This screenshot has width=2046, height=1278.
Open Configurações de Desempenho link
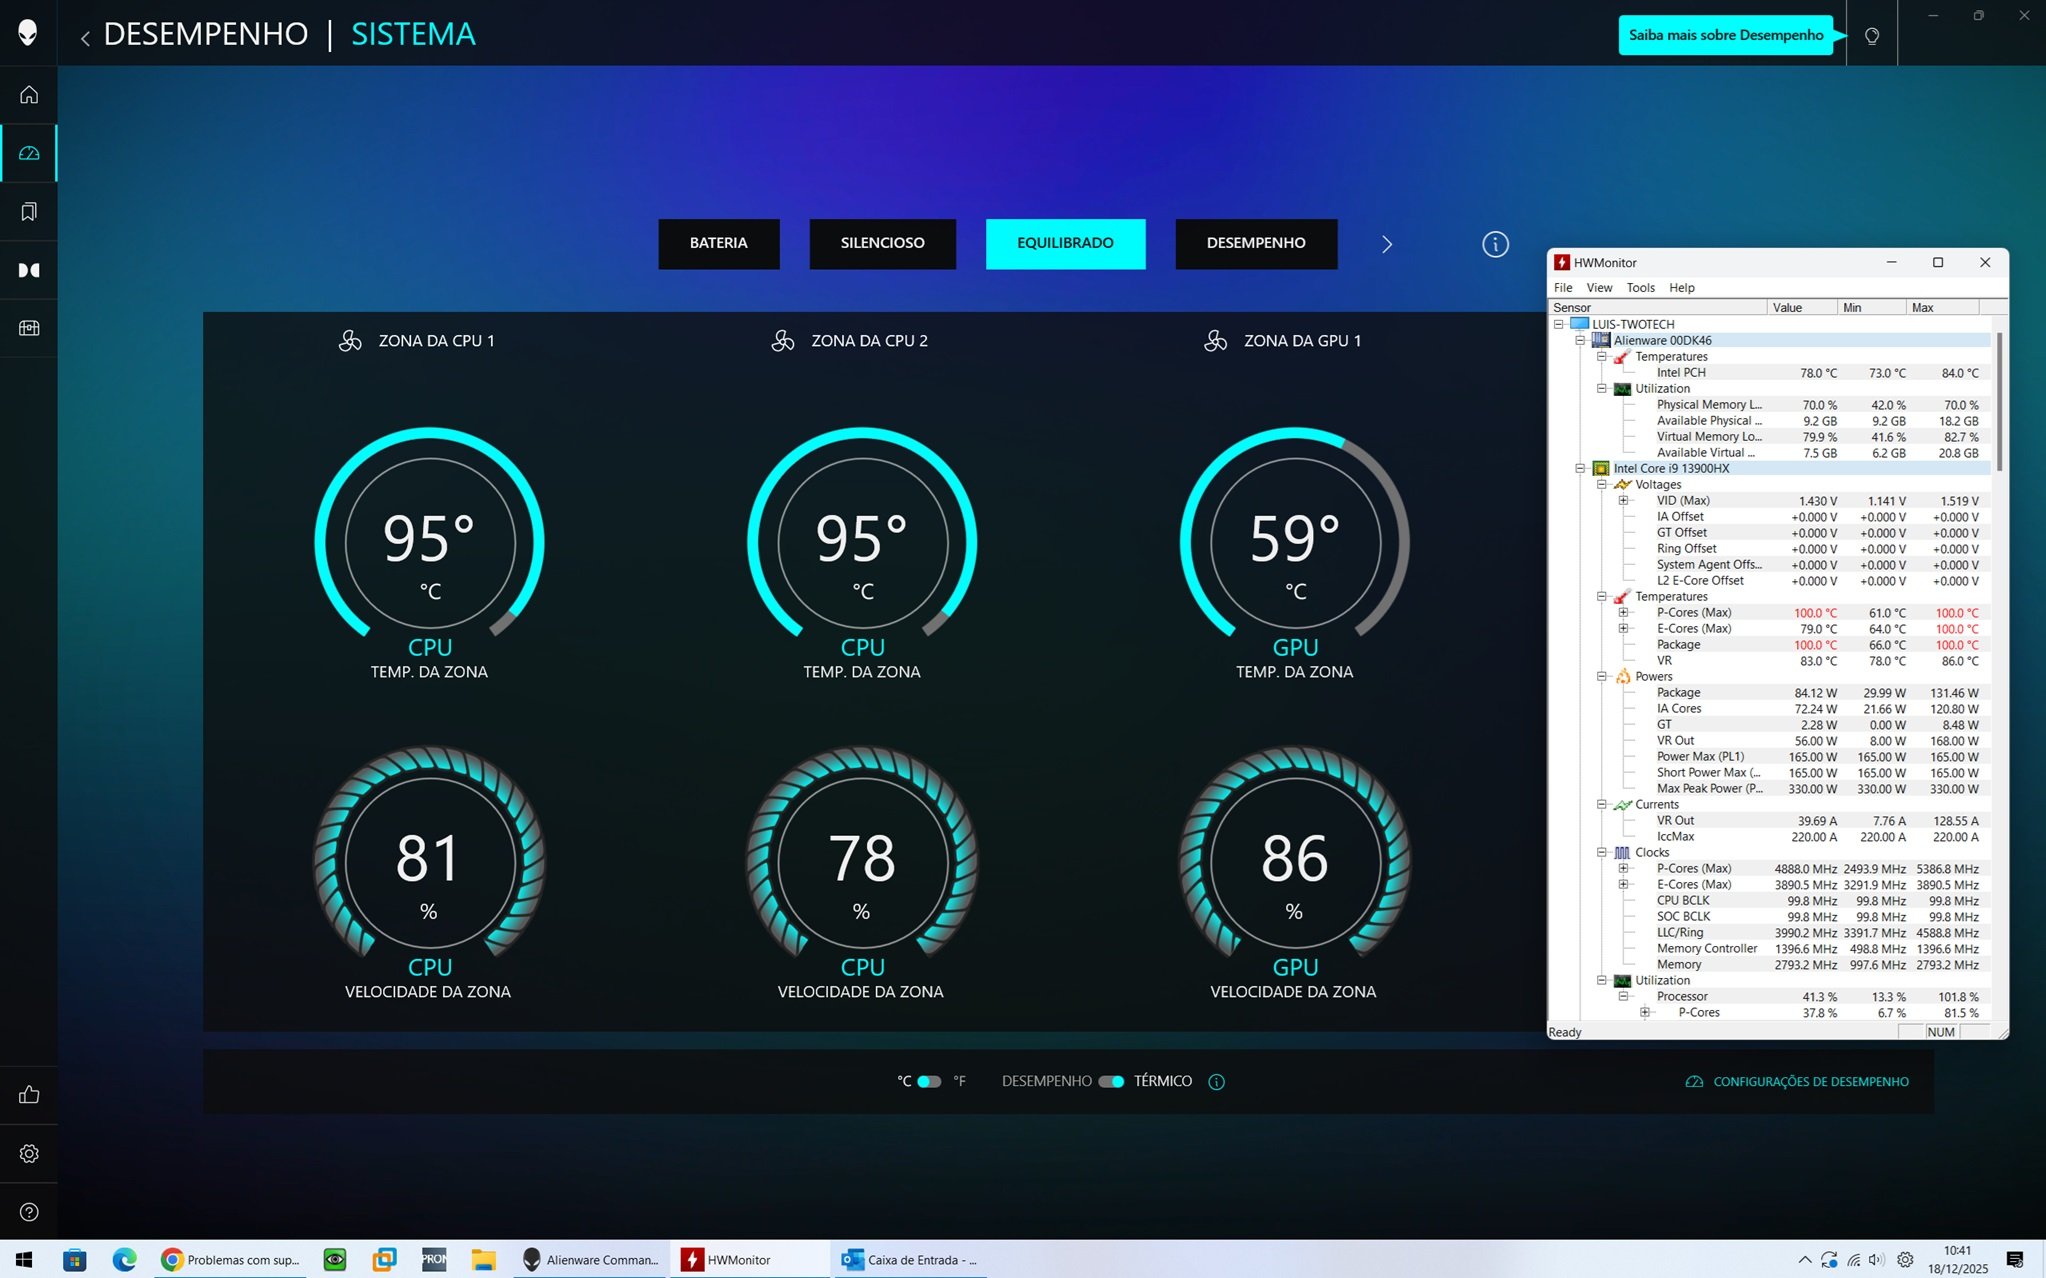click(x=1810, y=1081)
